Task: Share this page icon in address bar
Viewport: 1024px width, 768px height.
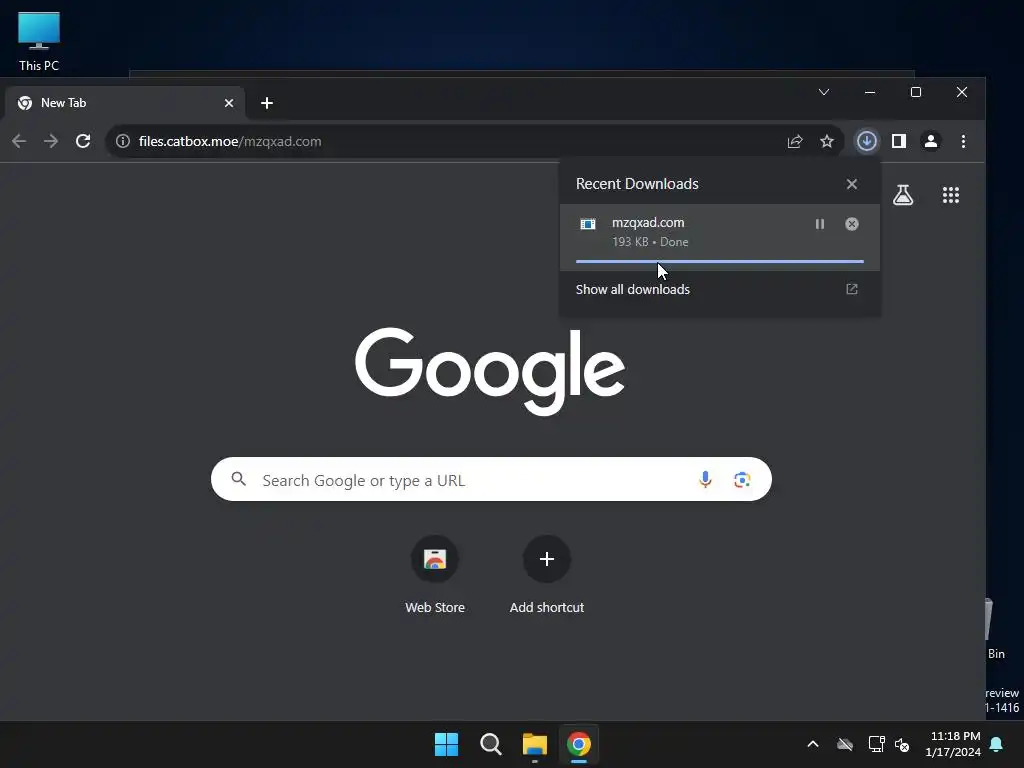Action: [x=795, y=141]
